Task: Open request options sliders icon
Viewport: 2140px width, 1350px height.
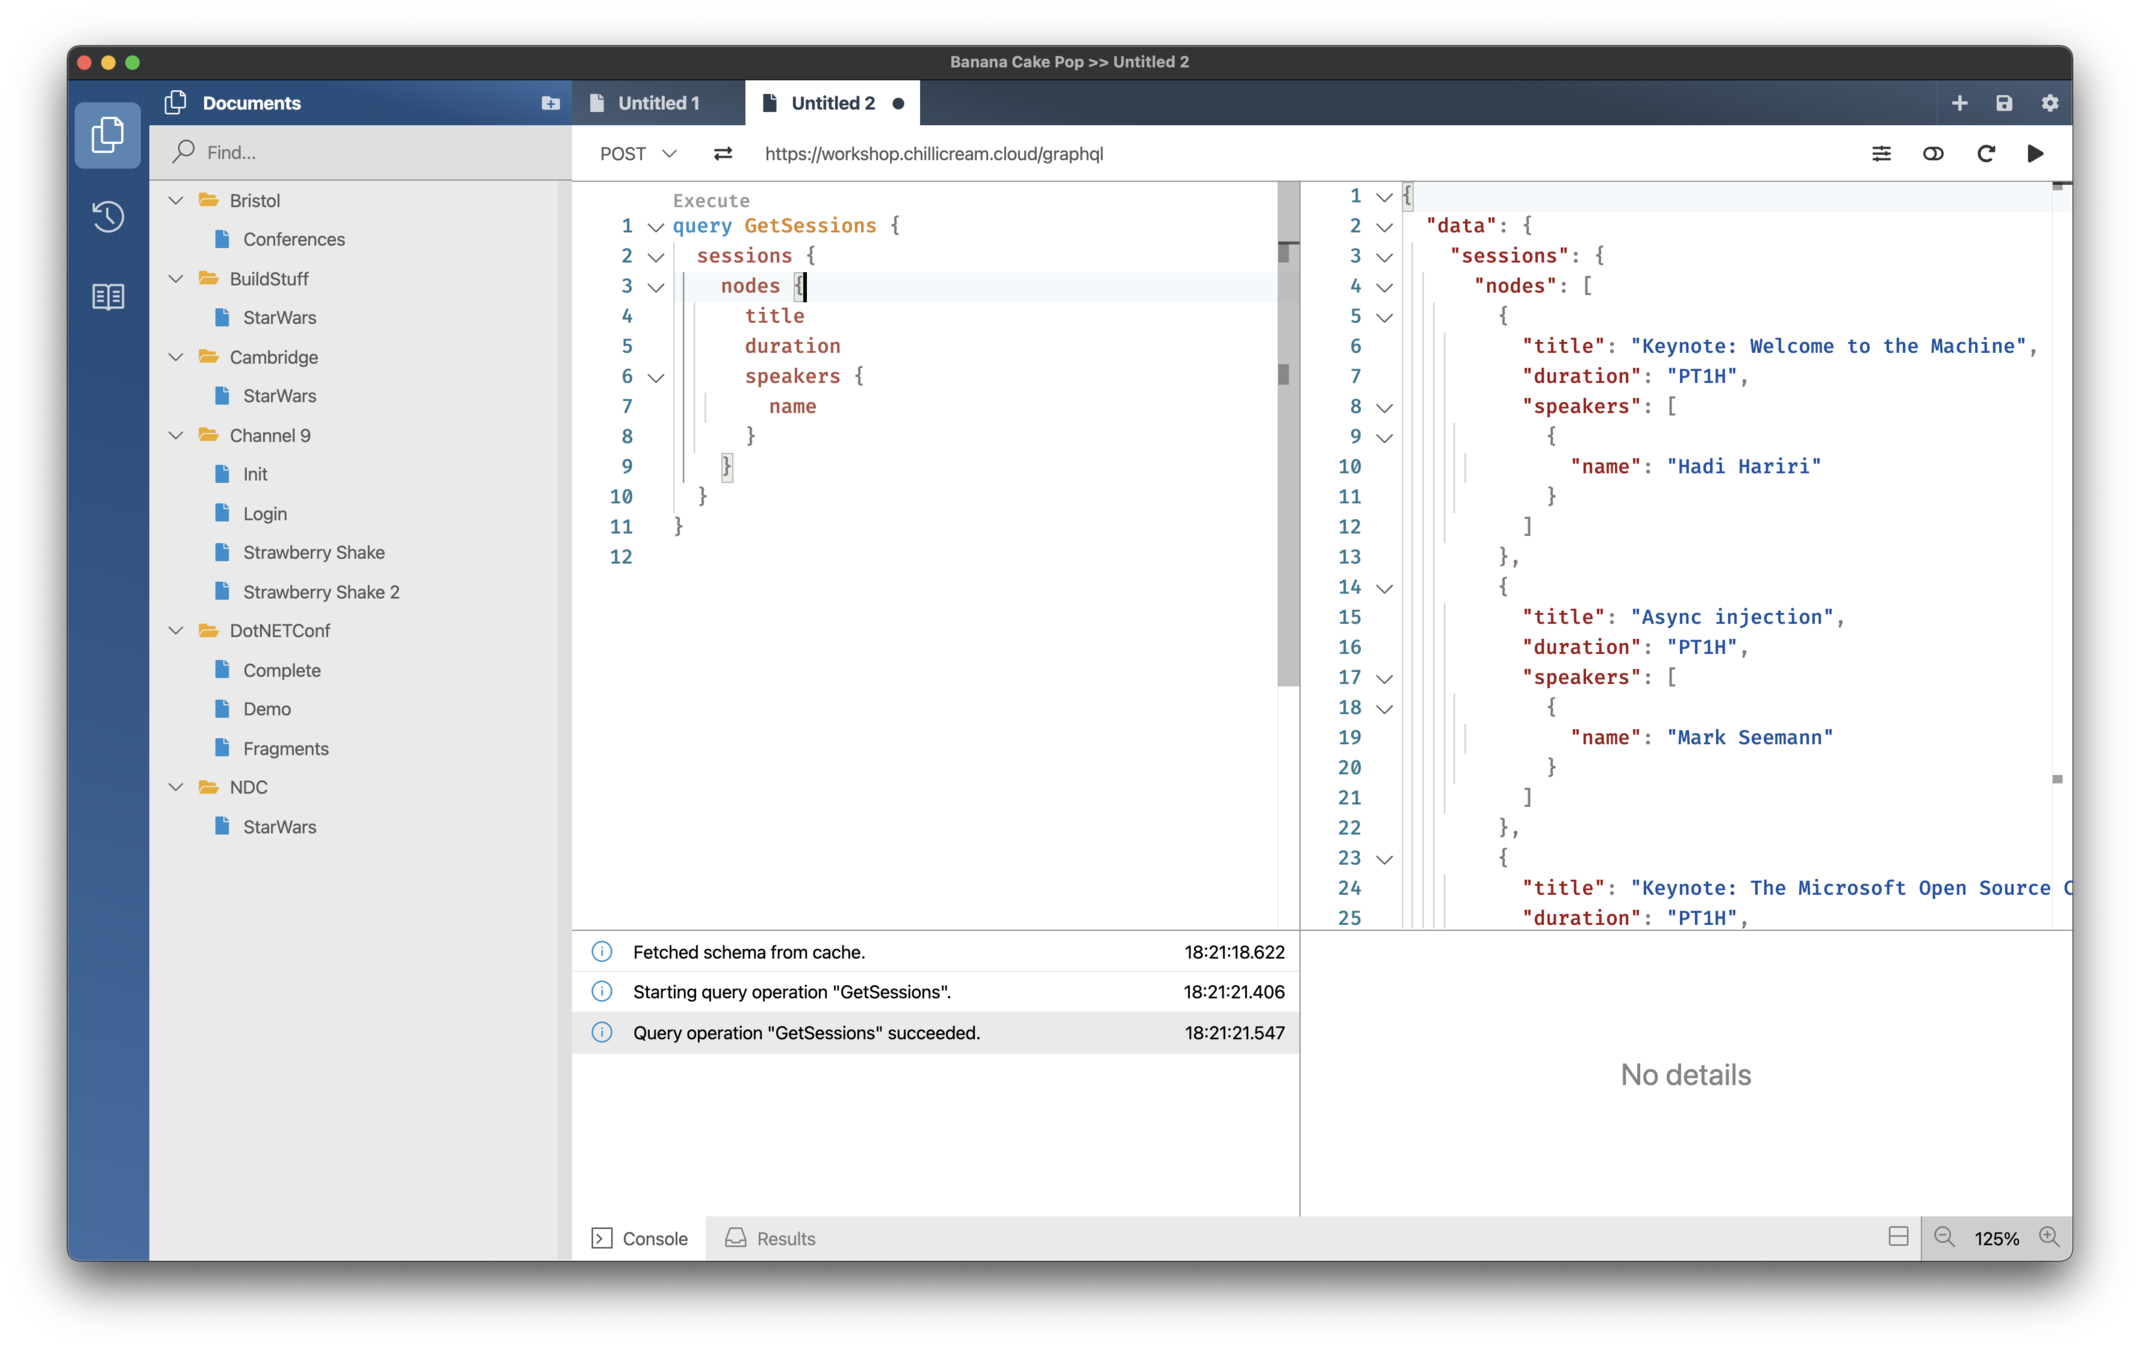Action: (x=1881, y=153)
